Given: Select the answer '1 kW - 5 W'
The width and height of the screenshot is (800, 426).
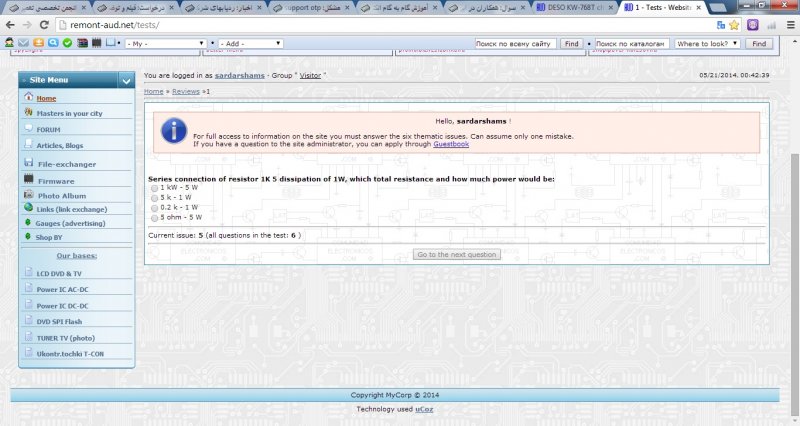Looking at the screenshot, I should (155, 188).
